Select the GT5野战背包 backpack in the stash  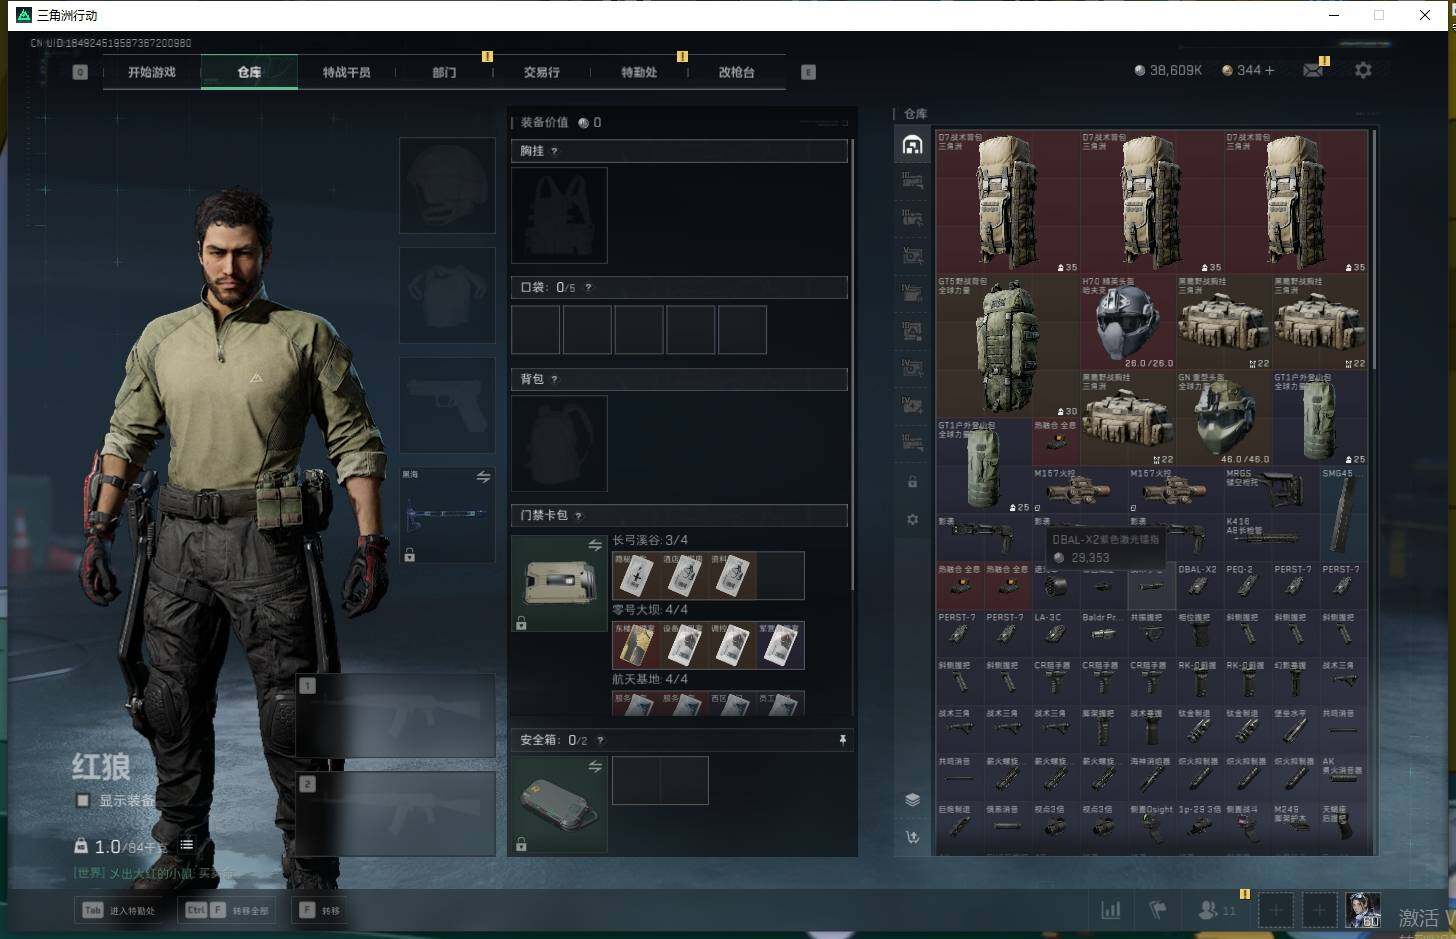point(1007,346)
